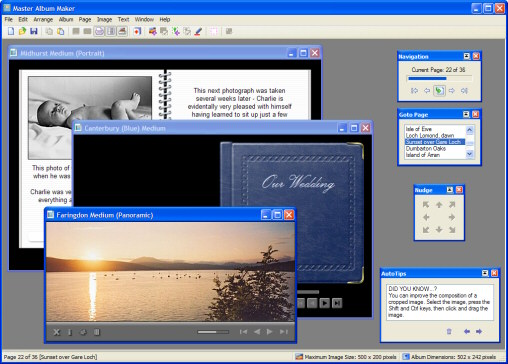The image size is (508, 364).
Task: Select 'Dumbarton Oaks' in Goto Page list
Action: tap(435, 148)
